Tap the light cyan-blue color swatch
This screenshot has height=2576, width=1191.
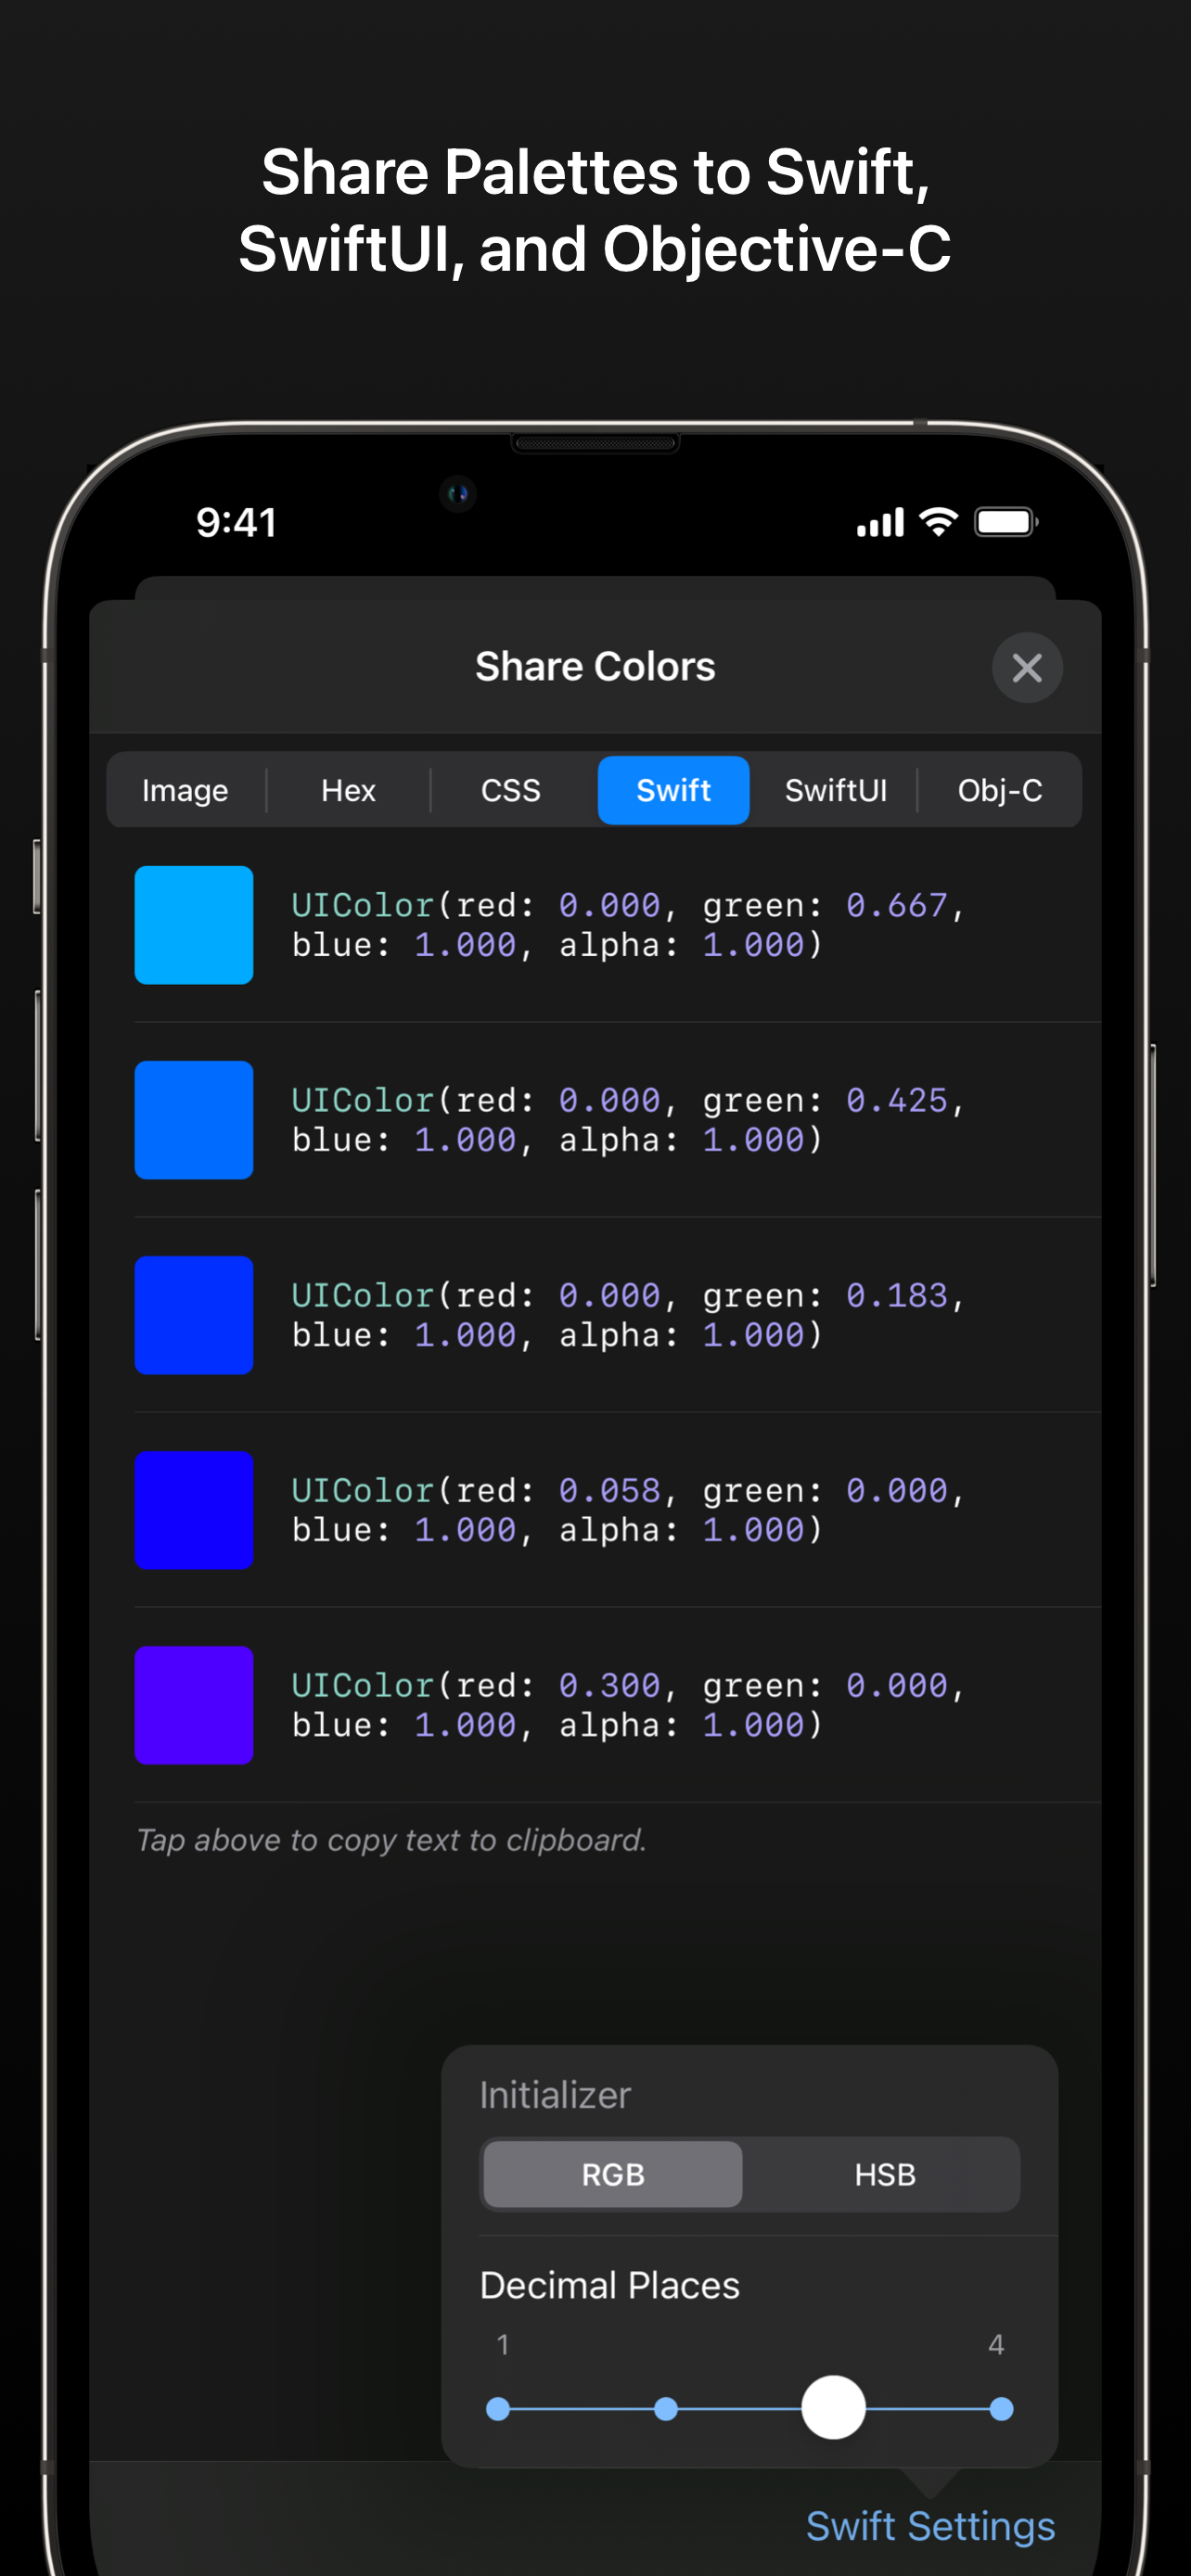(x=194, y=925)
